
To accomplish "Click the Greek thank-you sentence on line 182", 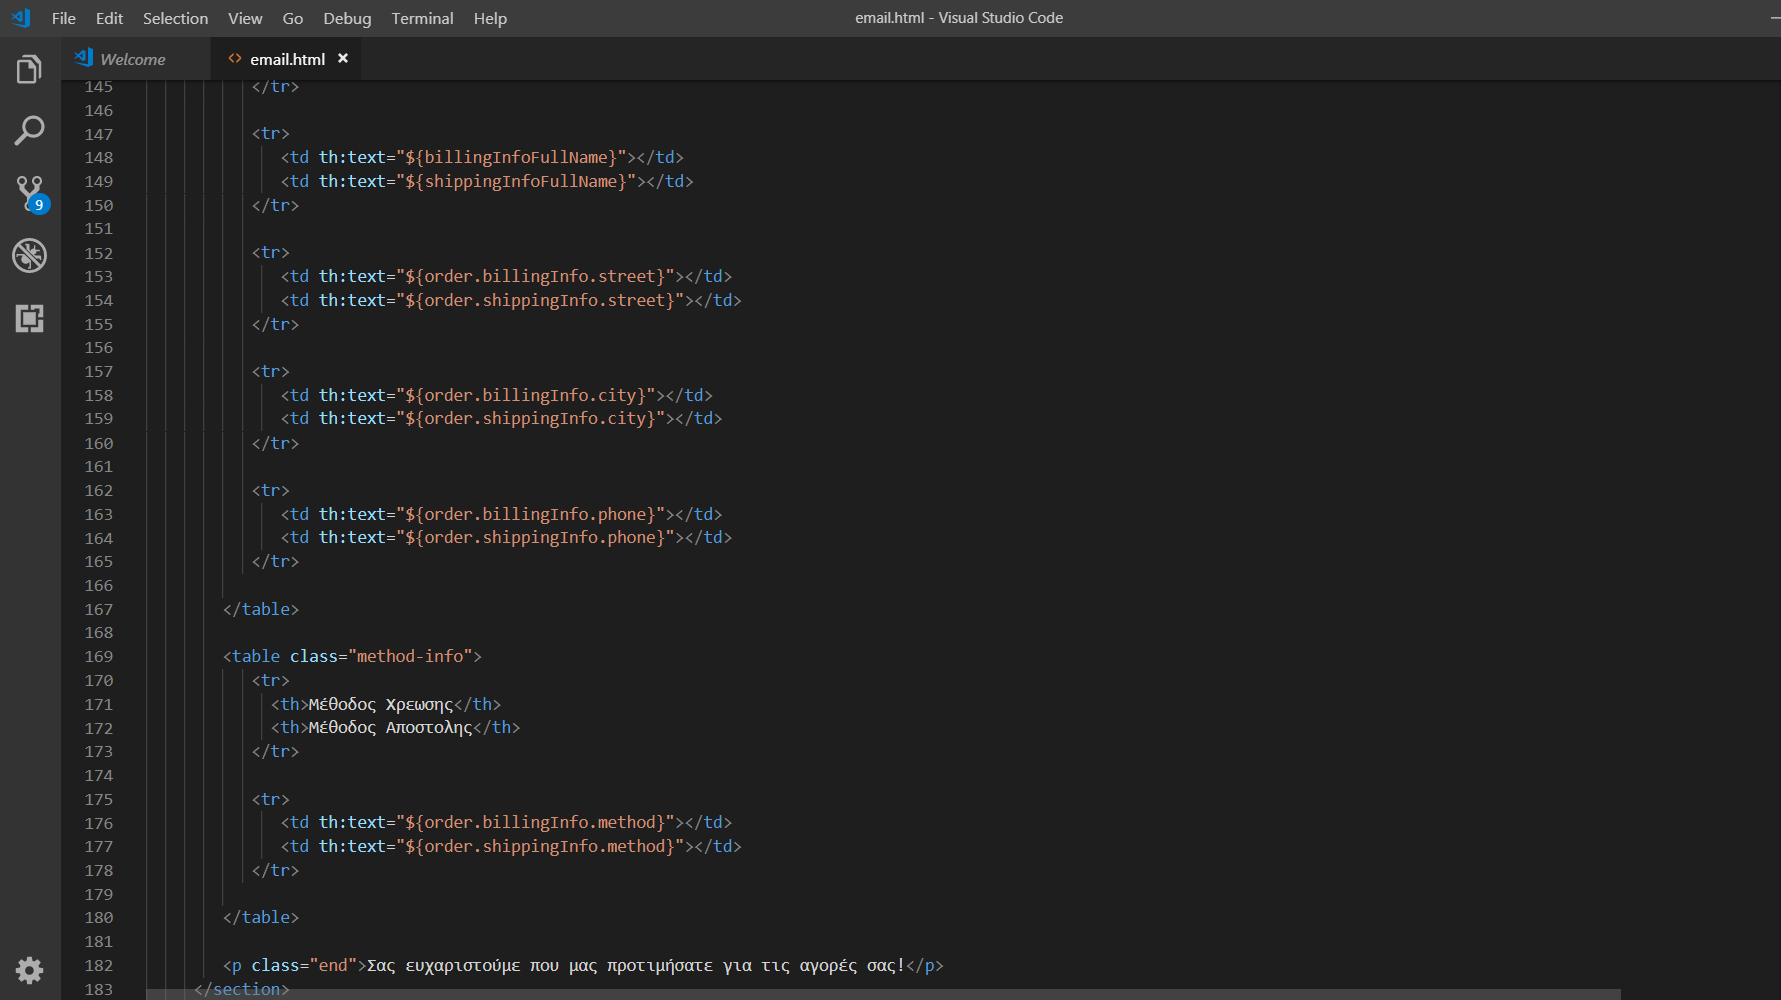I will coord(636,966).
